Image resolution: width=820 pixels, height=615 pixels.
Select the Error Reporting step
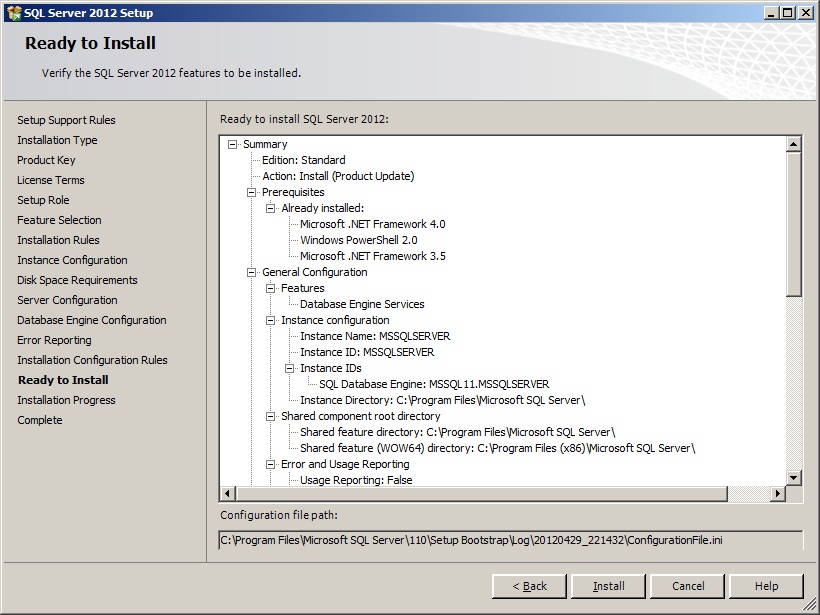pyautogui.click(x=54, y=340)
